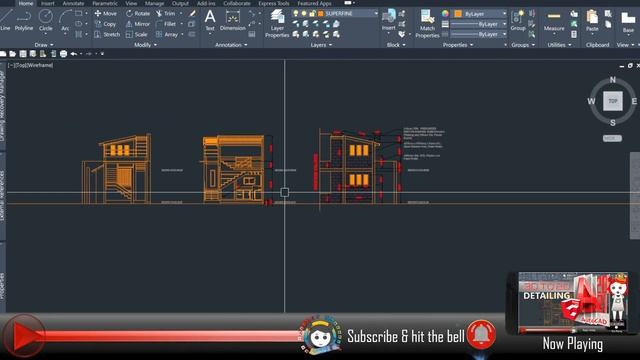Image resolution: width=640 pixels, height=360 pixels.
Task: Select the Arc tool
Action: [65, 20]
